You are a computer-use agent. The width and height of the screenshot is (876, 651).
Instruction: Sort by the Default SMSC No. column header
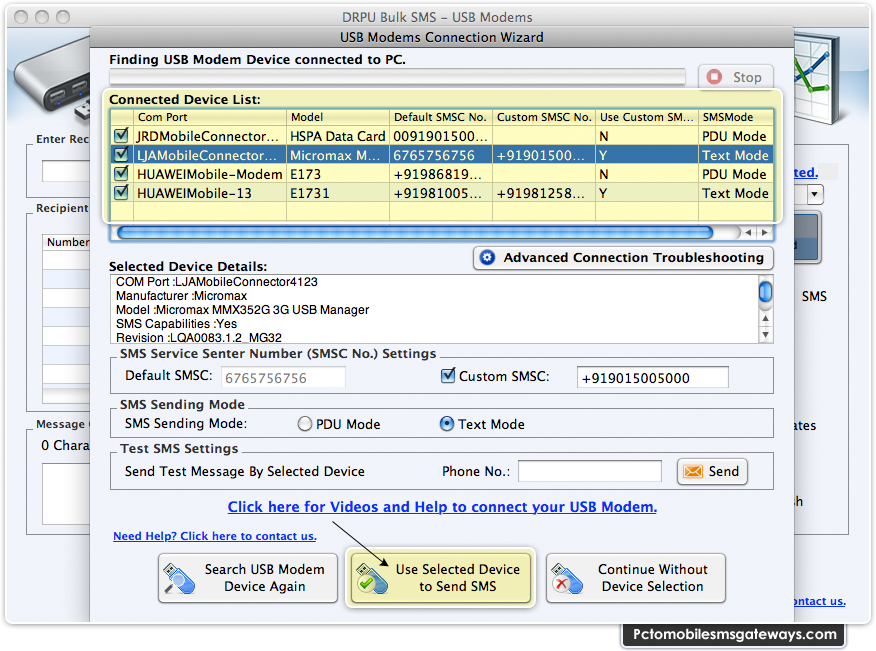441,117
